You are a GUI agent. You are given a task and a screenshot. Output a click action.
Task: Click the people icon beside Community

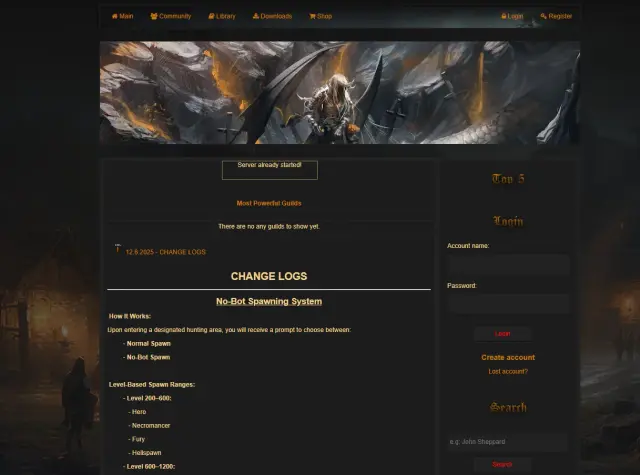coord(154,16)
